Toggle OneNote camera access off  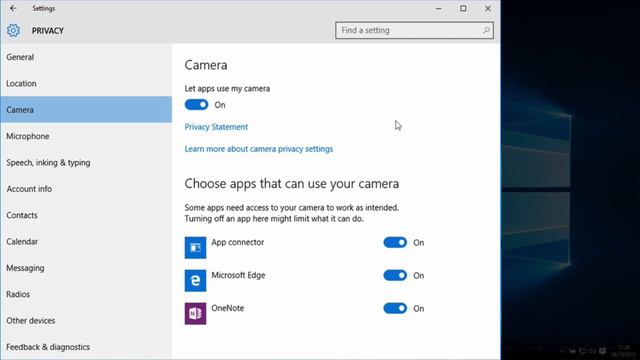(395, 308)
